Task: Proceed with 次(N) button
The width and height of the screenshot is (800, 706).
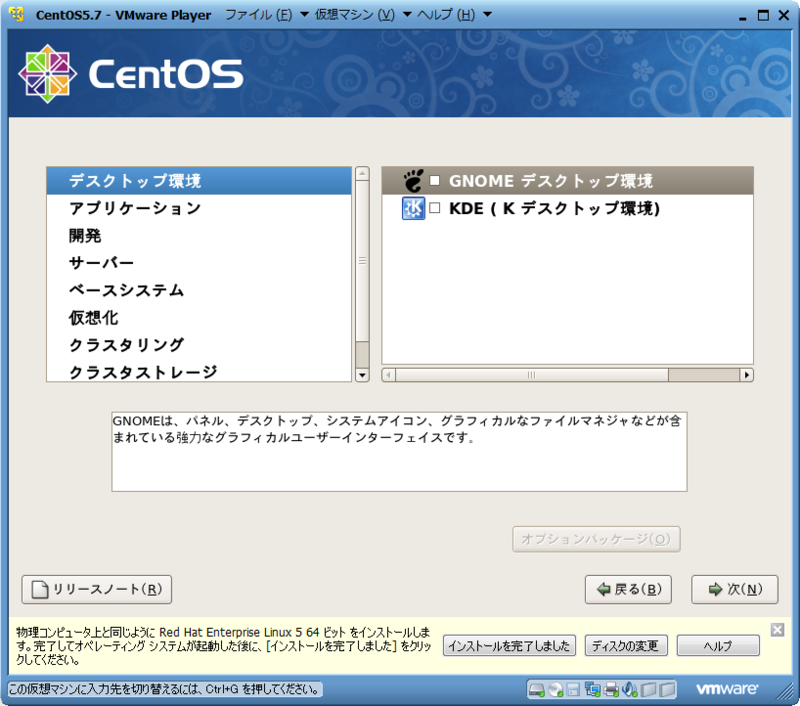Action: [x=735, y=590]
